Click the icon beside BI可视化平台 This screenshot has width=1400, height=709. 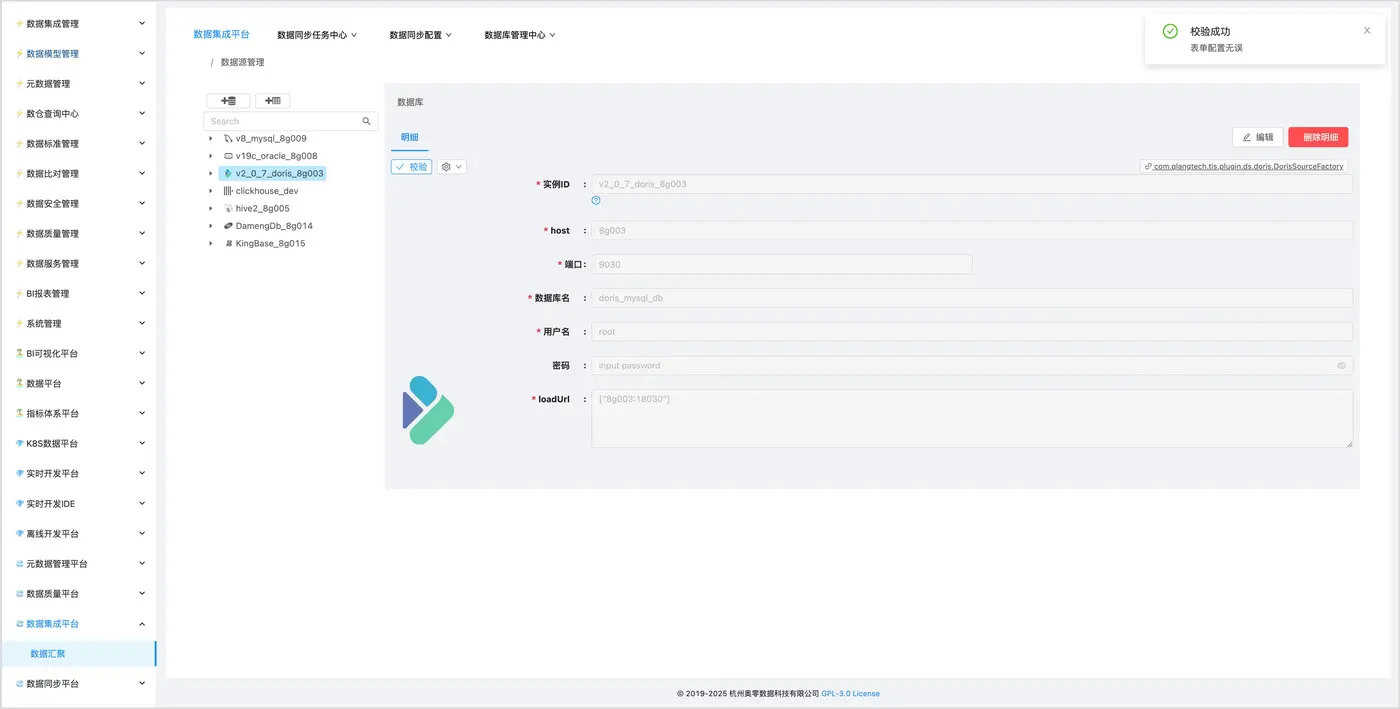(x=19, y=353)
